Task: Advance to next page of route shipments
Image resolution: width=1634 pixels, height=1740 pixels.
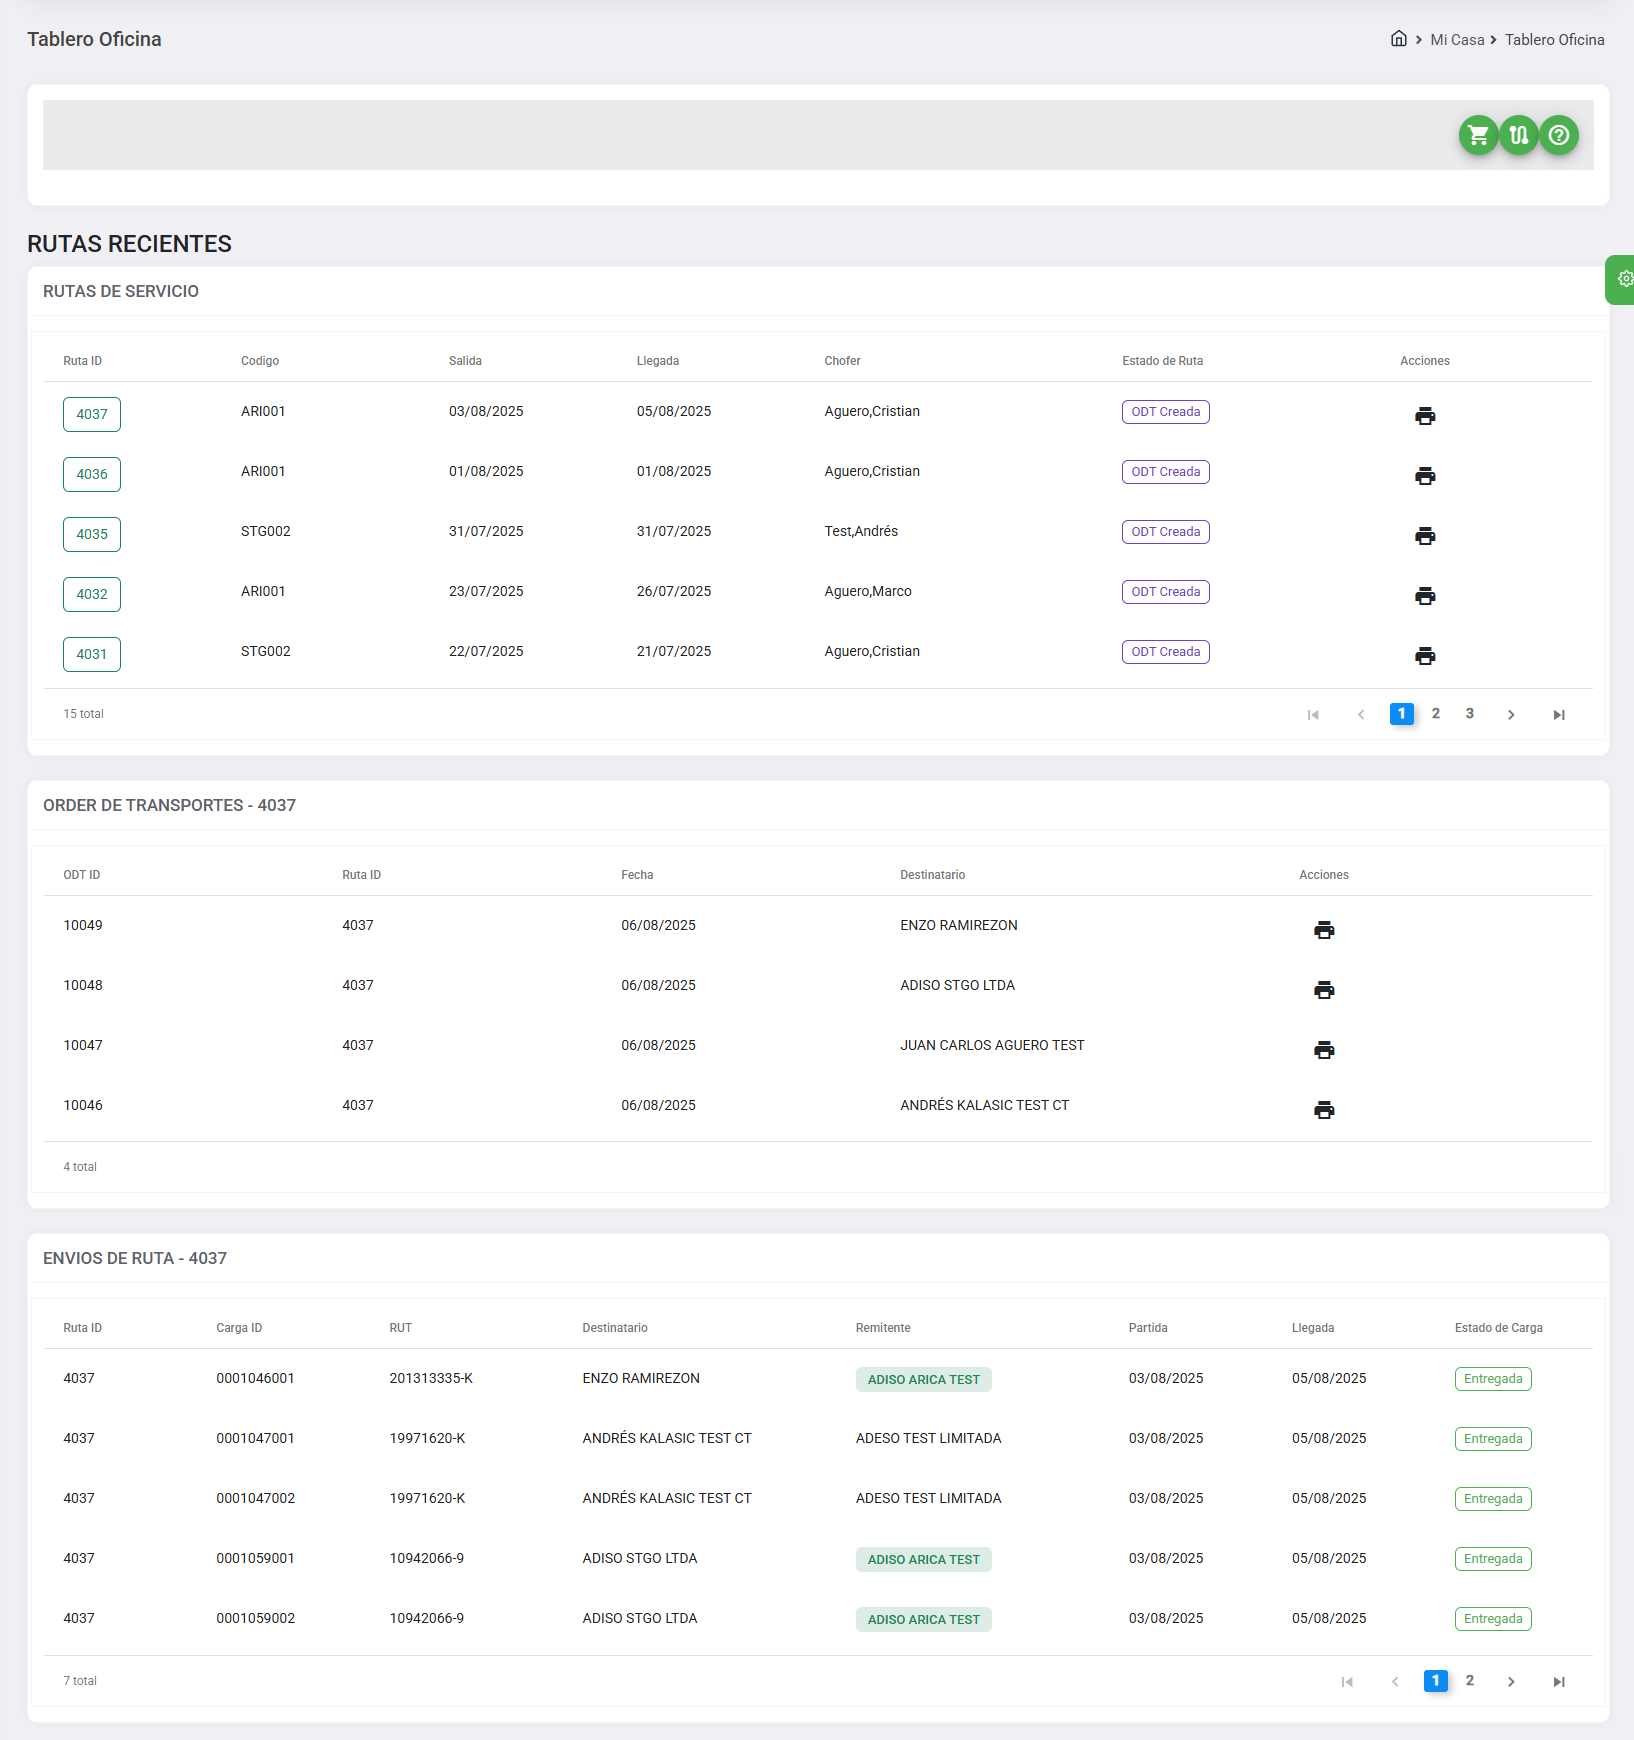Action: pyautogui.click(x=1511, y=1682)
